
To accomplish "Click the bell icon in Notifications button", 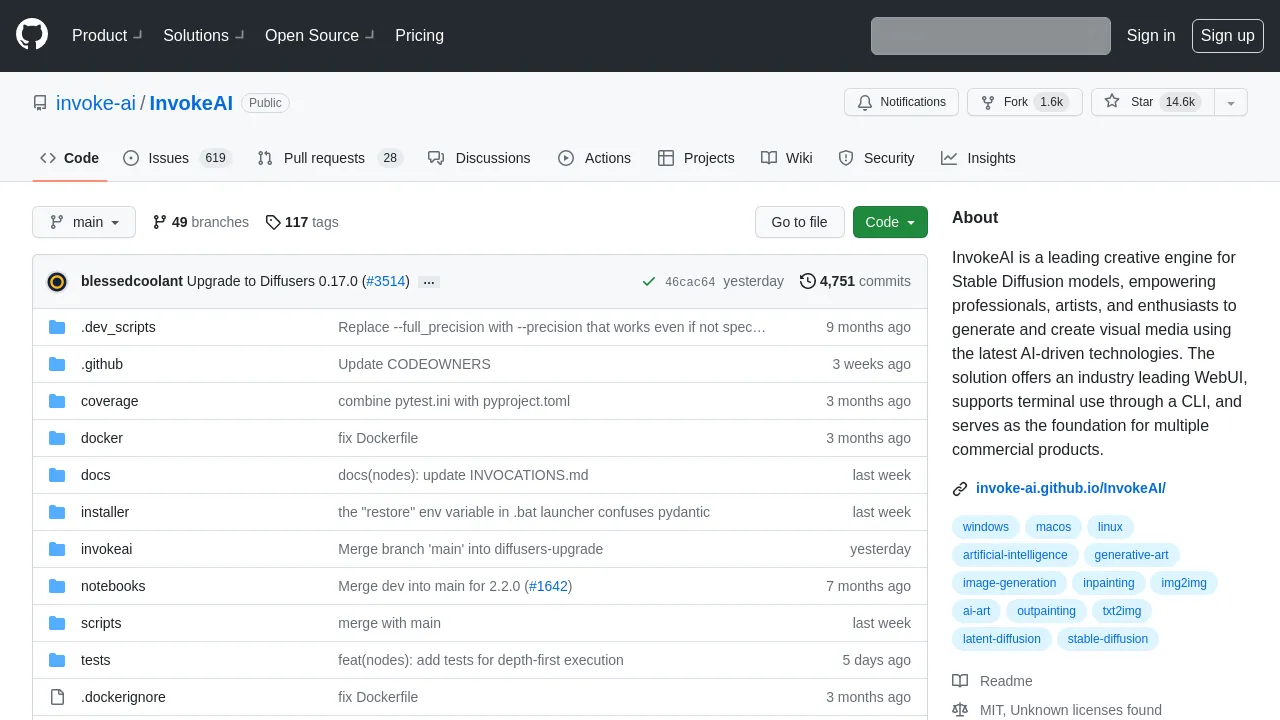I will point(865,102).
